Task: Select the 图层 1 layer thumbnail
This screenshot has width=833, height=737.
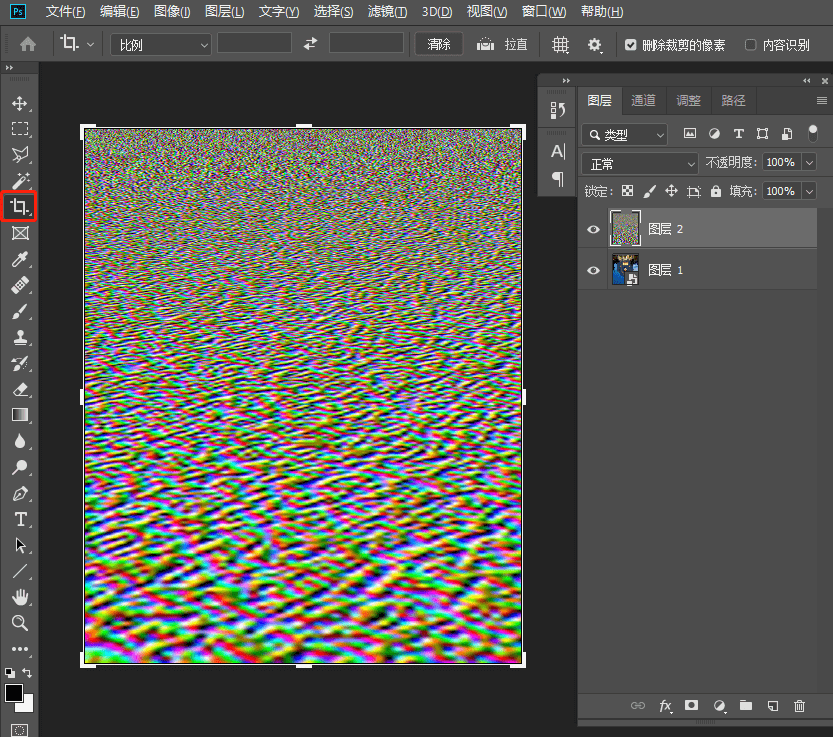Action: [625, 270]
